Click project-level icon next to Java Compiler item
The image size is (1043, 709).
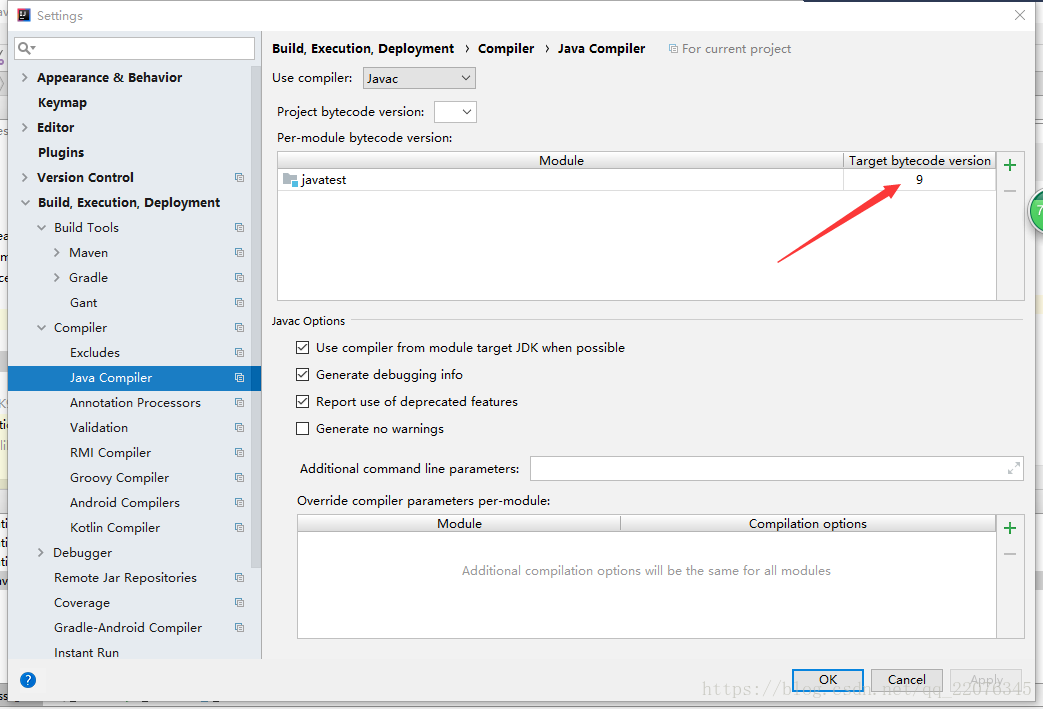click(x=239, y=378)
